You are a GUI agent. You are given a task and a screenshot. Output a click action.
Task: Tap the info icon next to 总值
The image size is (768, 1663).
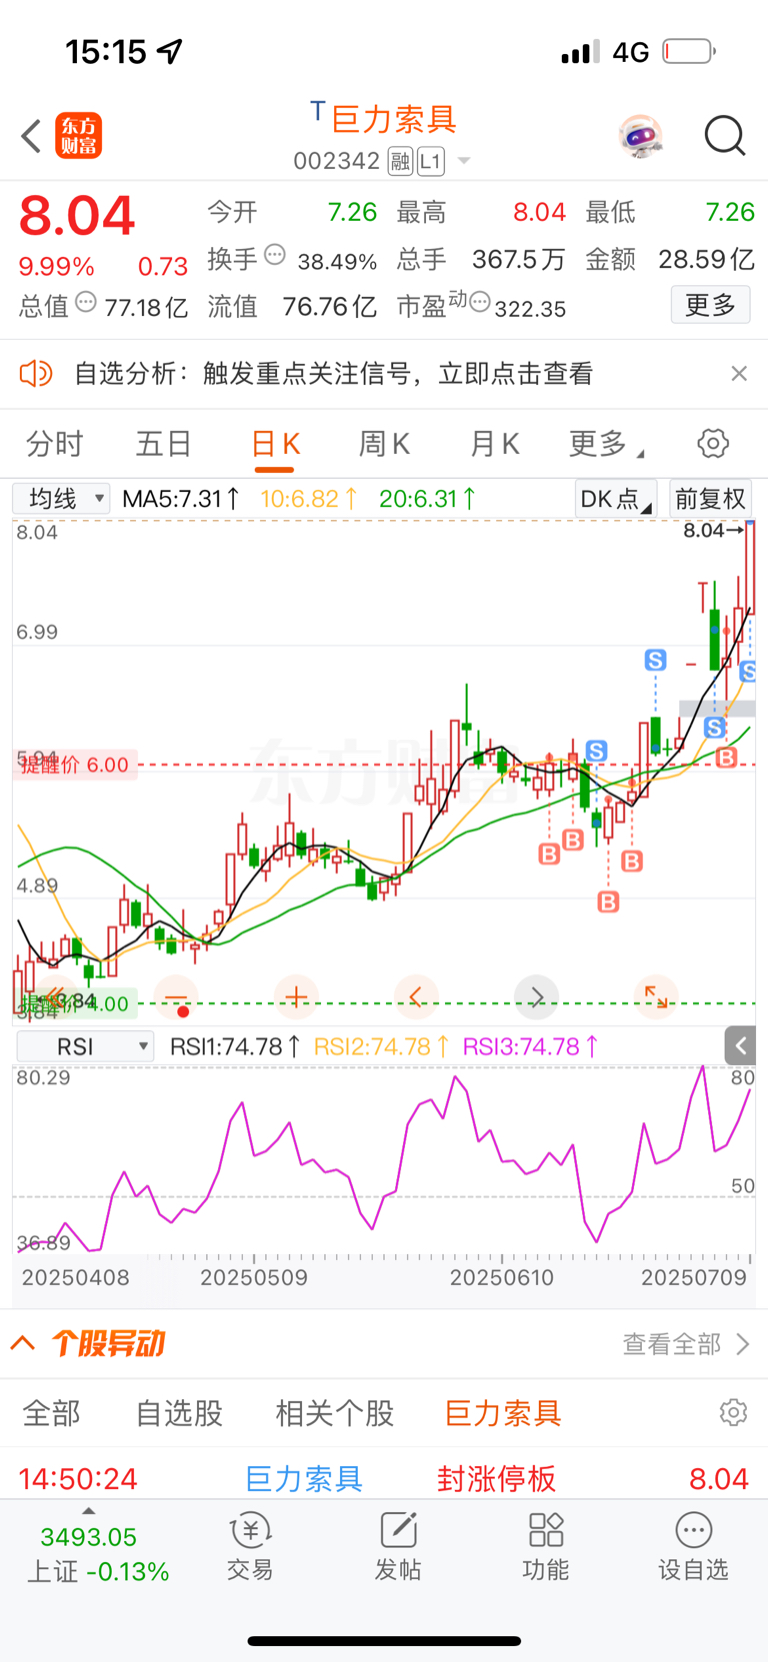(87, 302)
